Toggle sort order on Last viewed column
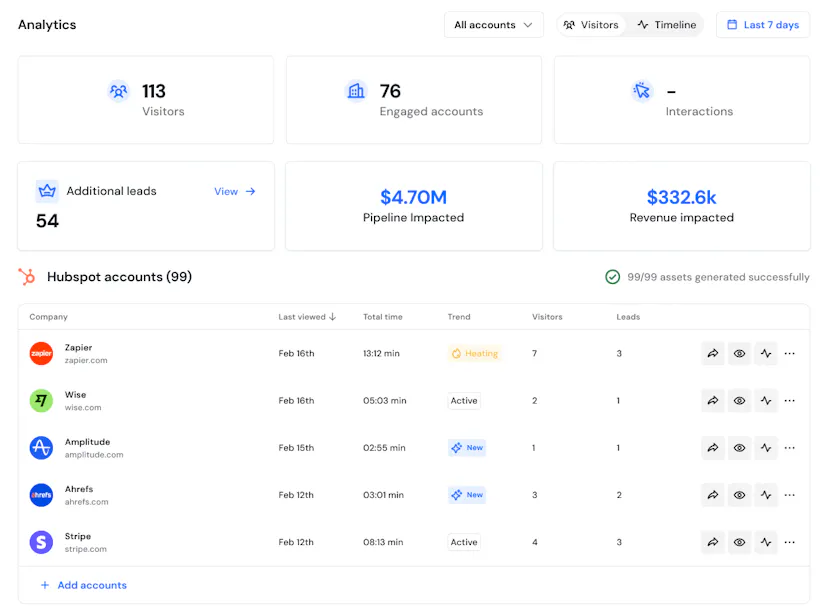The image size is (828, 616). pyautogui.click(x=329, y=316)
